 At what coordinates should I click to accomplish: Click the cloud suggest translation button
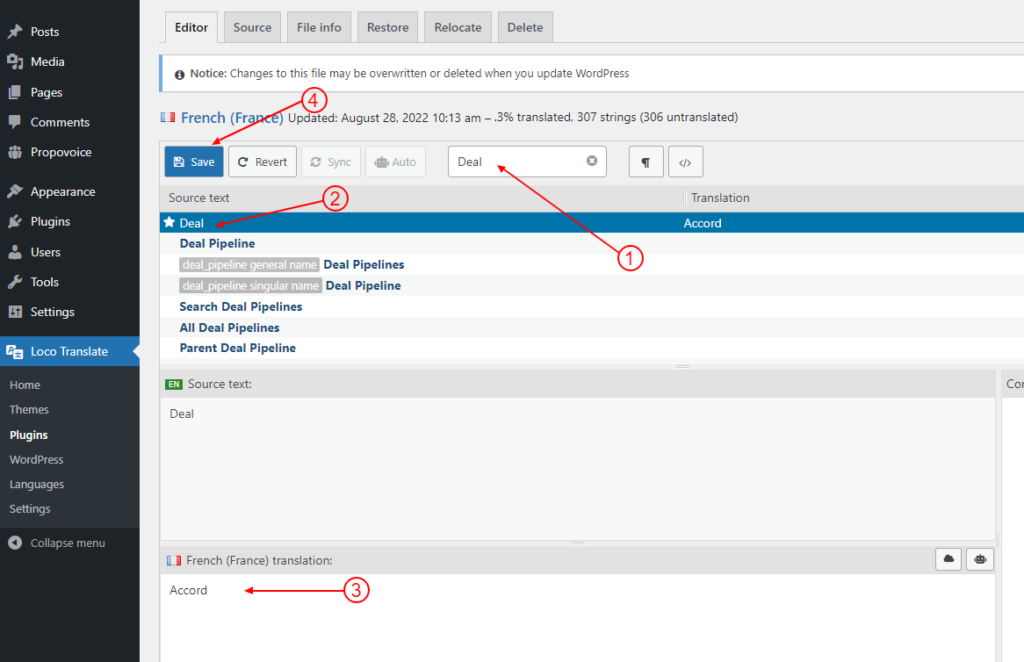(948, 560)
